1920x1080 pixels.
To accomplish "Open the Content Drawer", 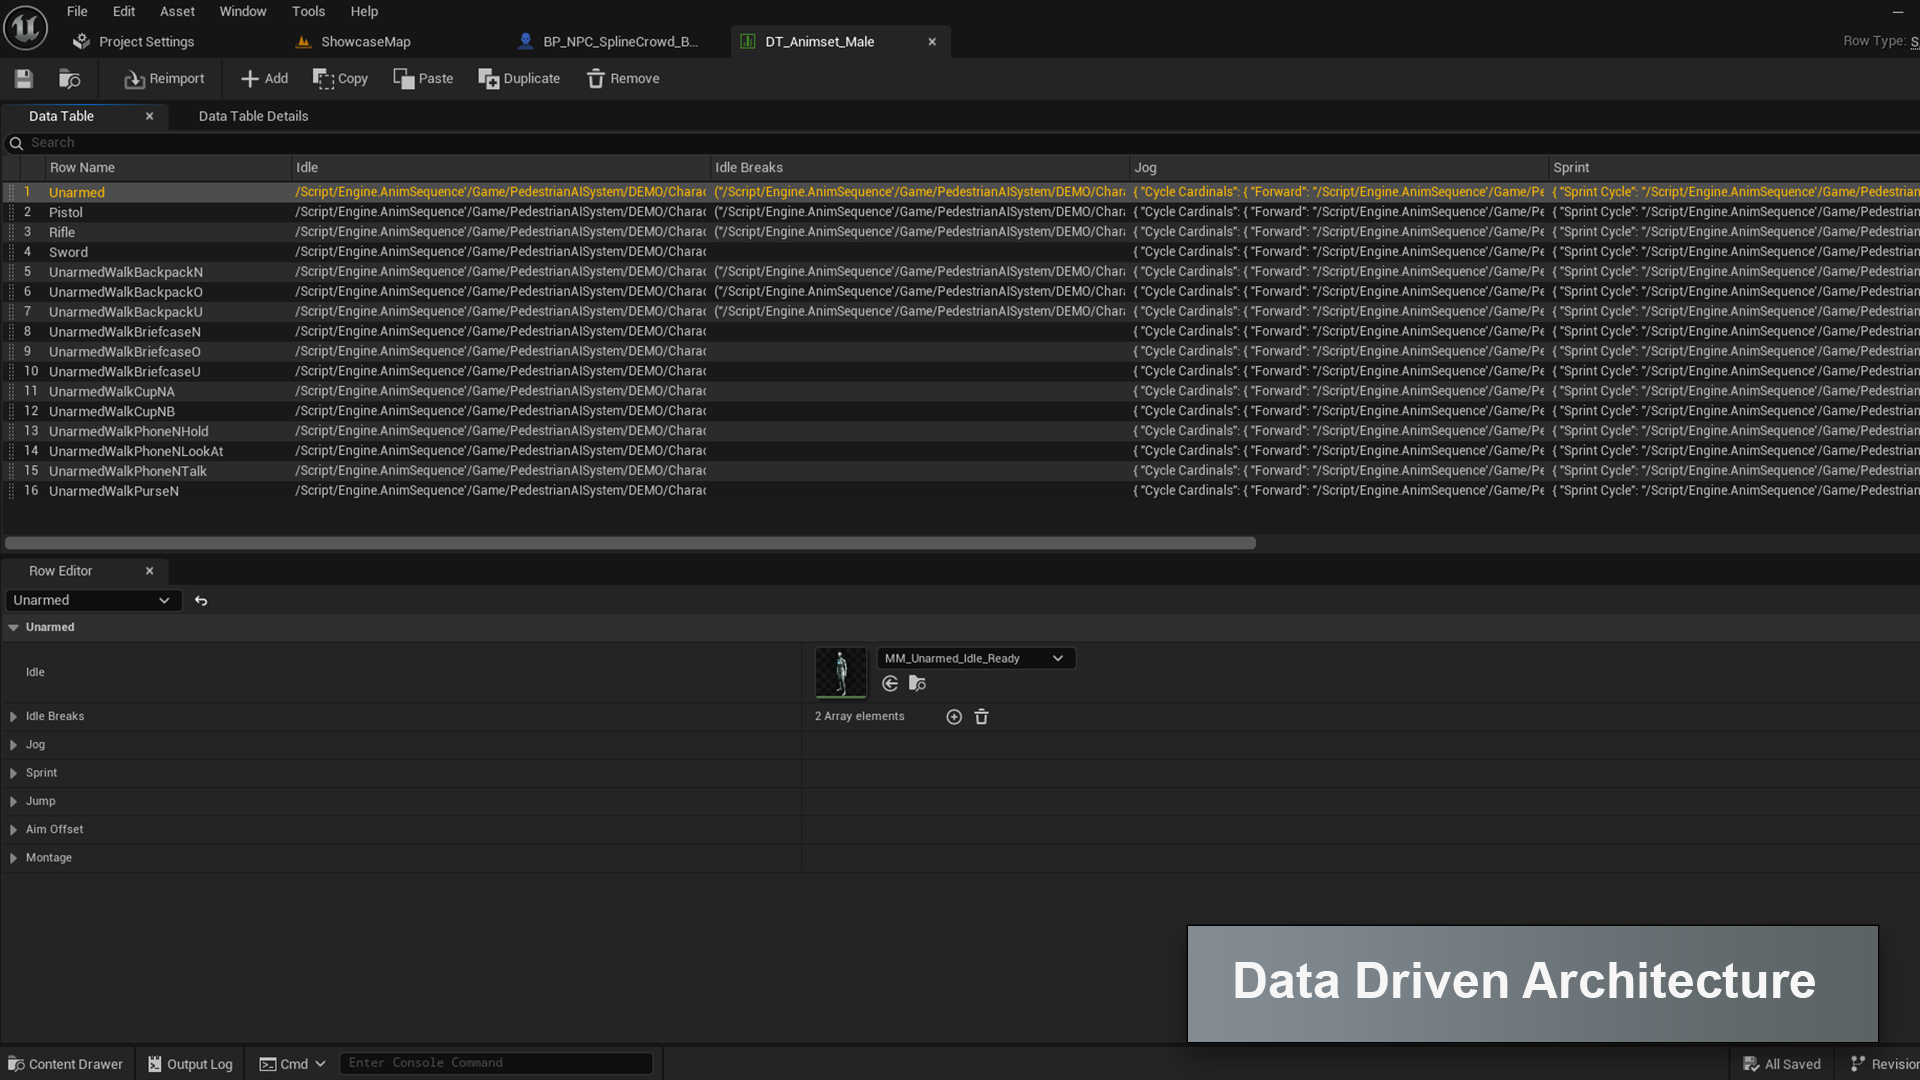I will click(x=66, y=1064).
